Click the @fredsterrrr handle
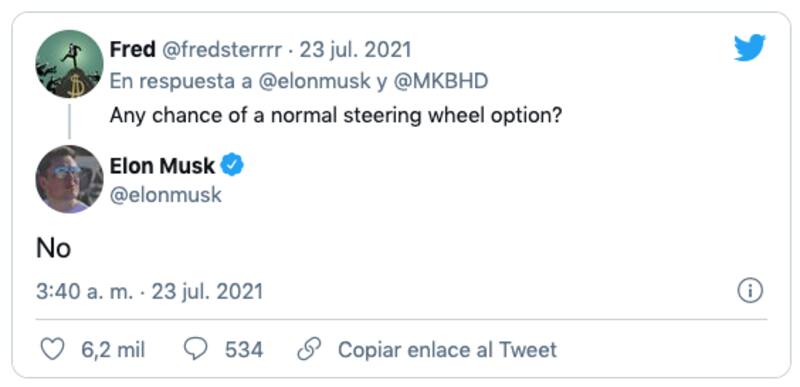800x387 pixels. pos(221,50)
